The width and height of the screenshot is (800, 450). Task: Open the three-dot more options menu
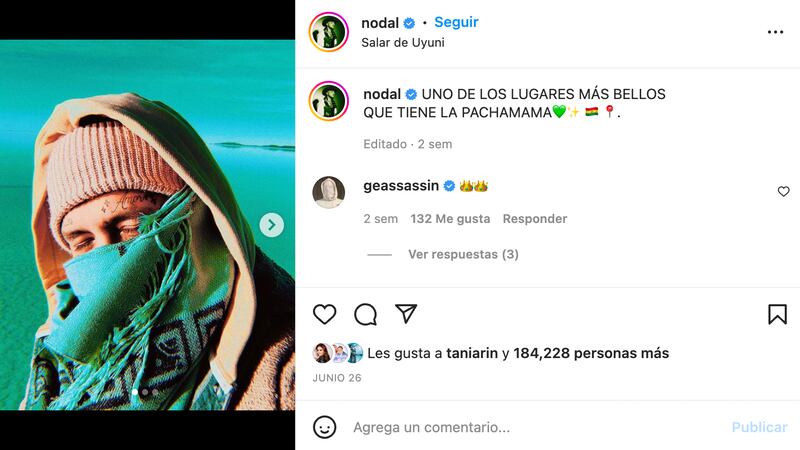pos(776,32)
